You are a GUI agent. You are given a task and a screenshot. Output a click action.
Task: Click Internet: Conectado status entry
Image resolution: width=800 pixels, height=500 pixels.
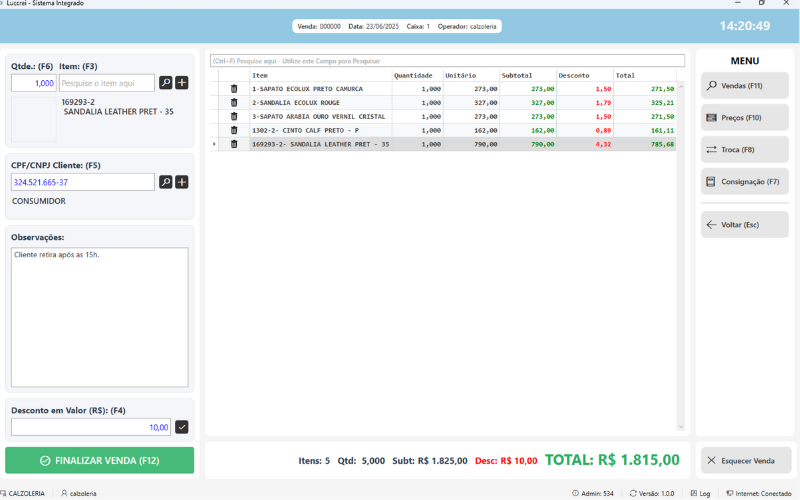[759, 493]
